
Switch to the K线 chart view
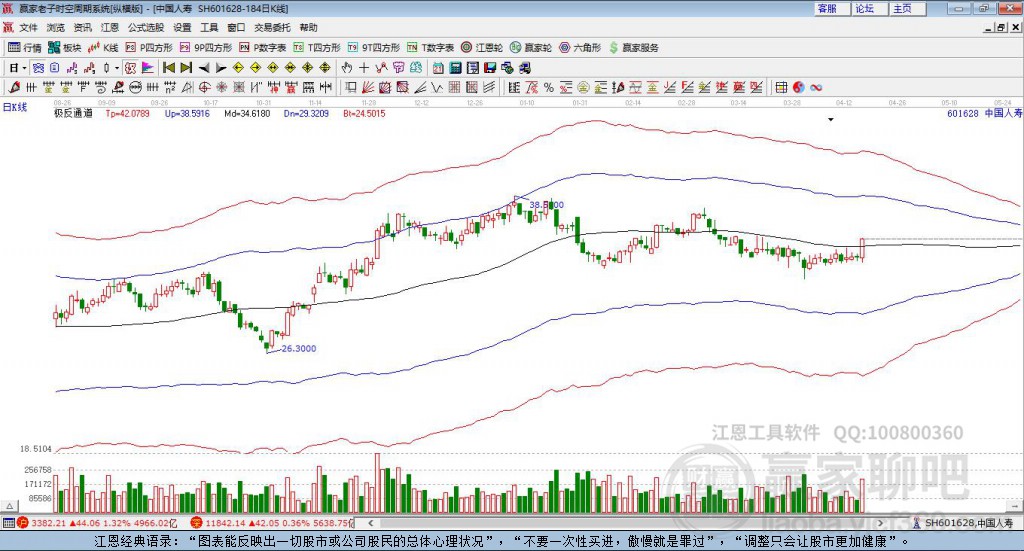[103, 48]
